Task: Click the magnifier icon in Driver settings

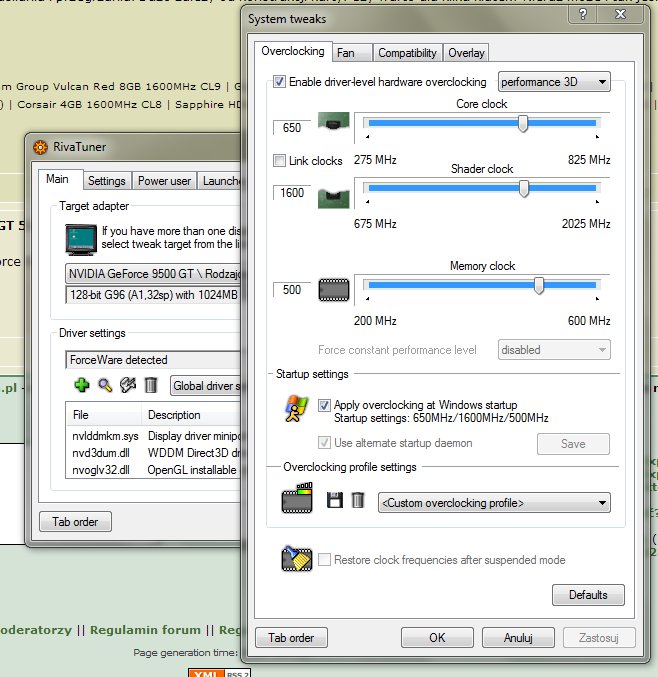Action: click(x=105, y=385)
